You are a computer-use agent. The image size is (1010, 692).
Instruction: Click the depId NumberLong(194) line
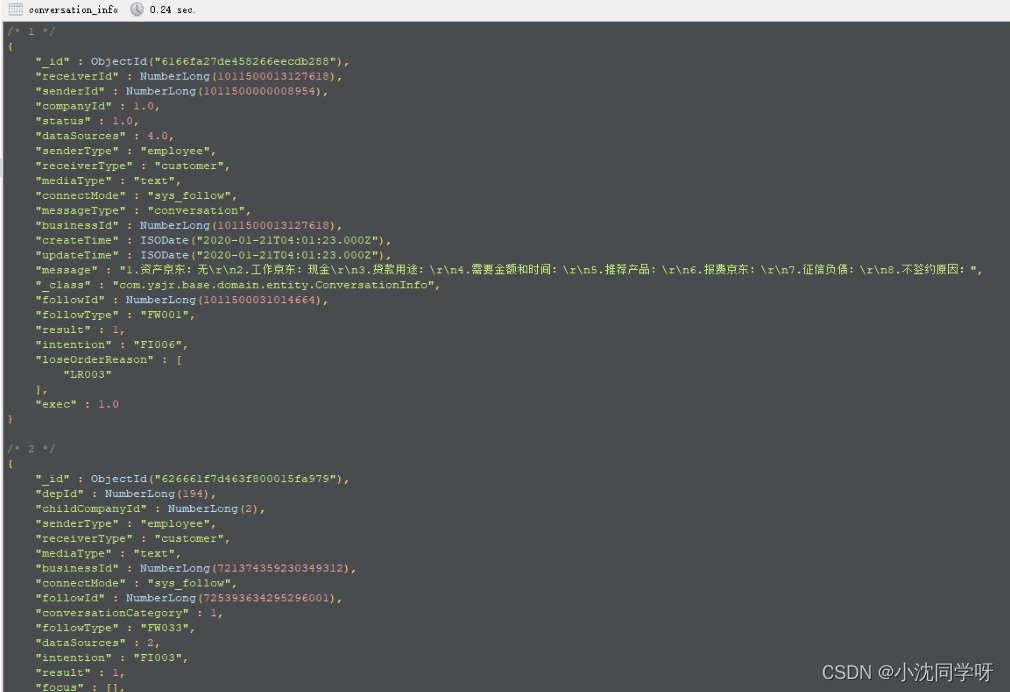click(x=126, y=494)
